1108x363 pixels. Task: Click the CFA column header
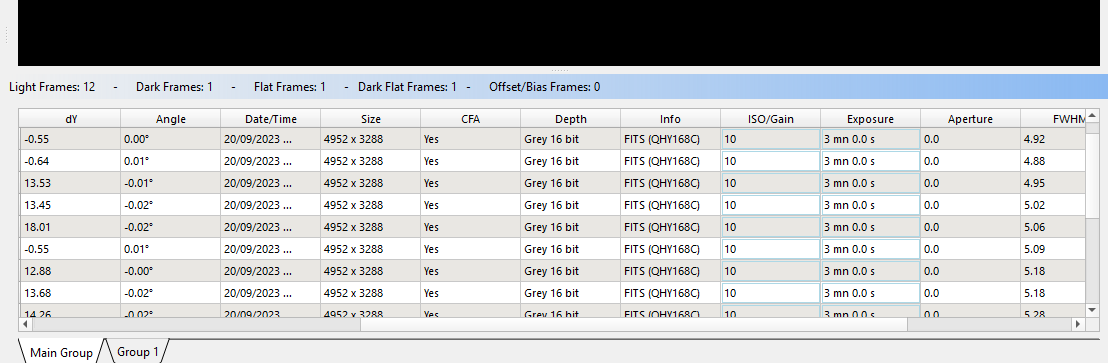(x=471, y=119)
